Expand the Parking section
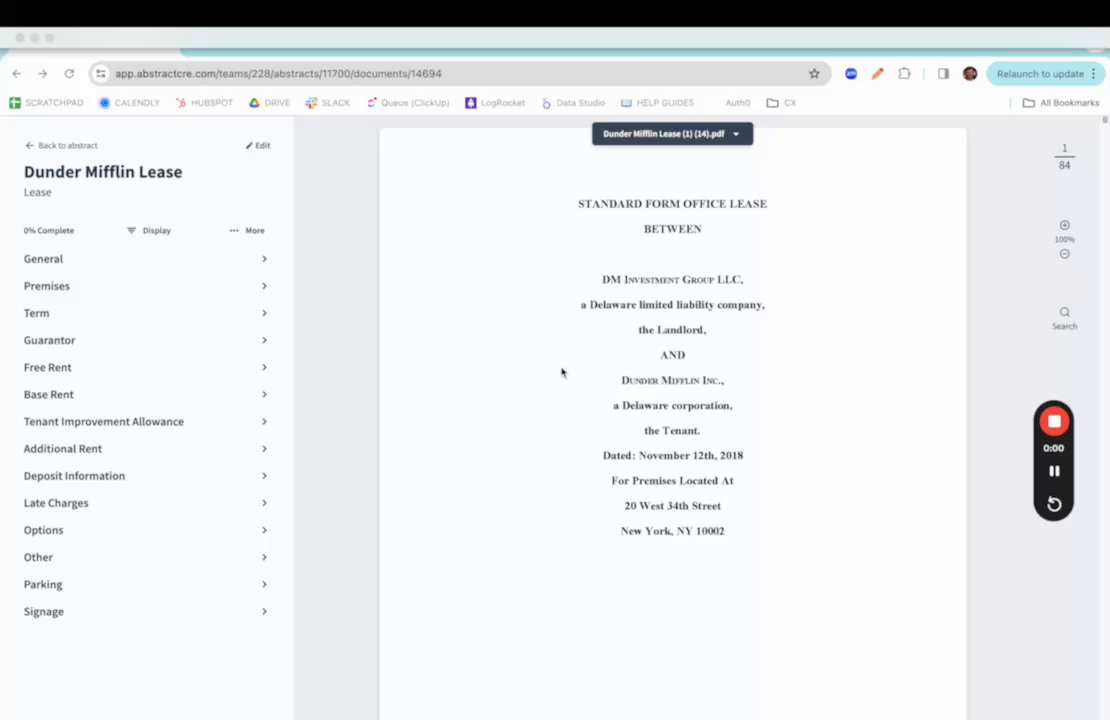Screen dimensions: 1110x720 (146, 584)
